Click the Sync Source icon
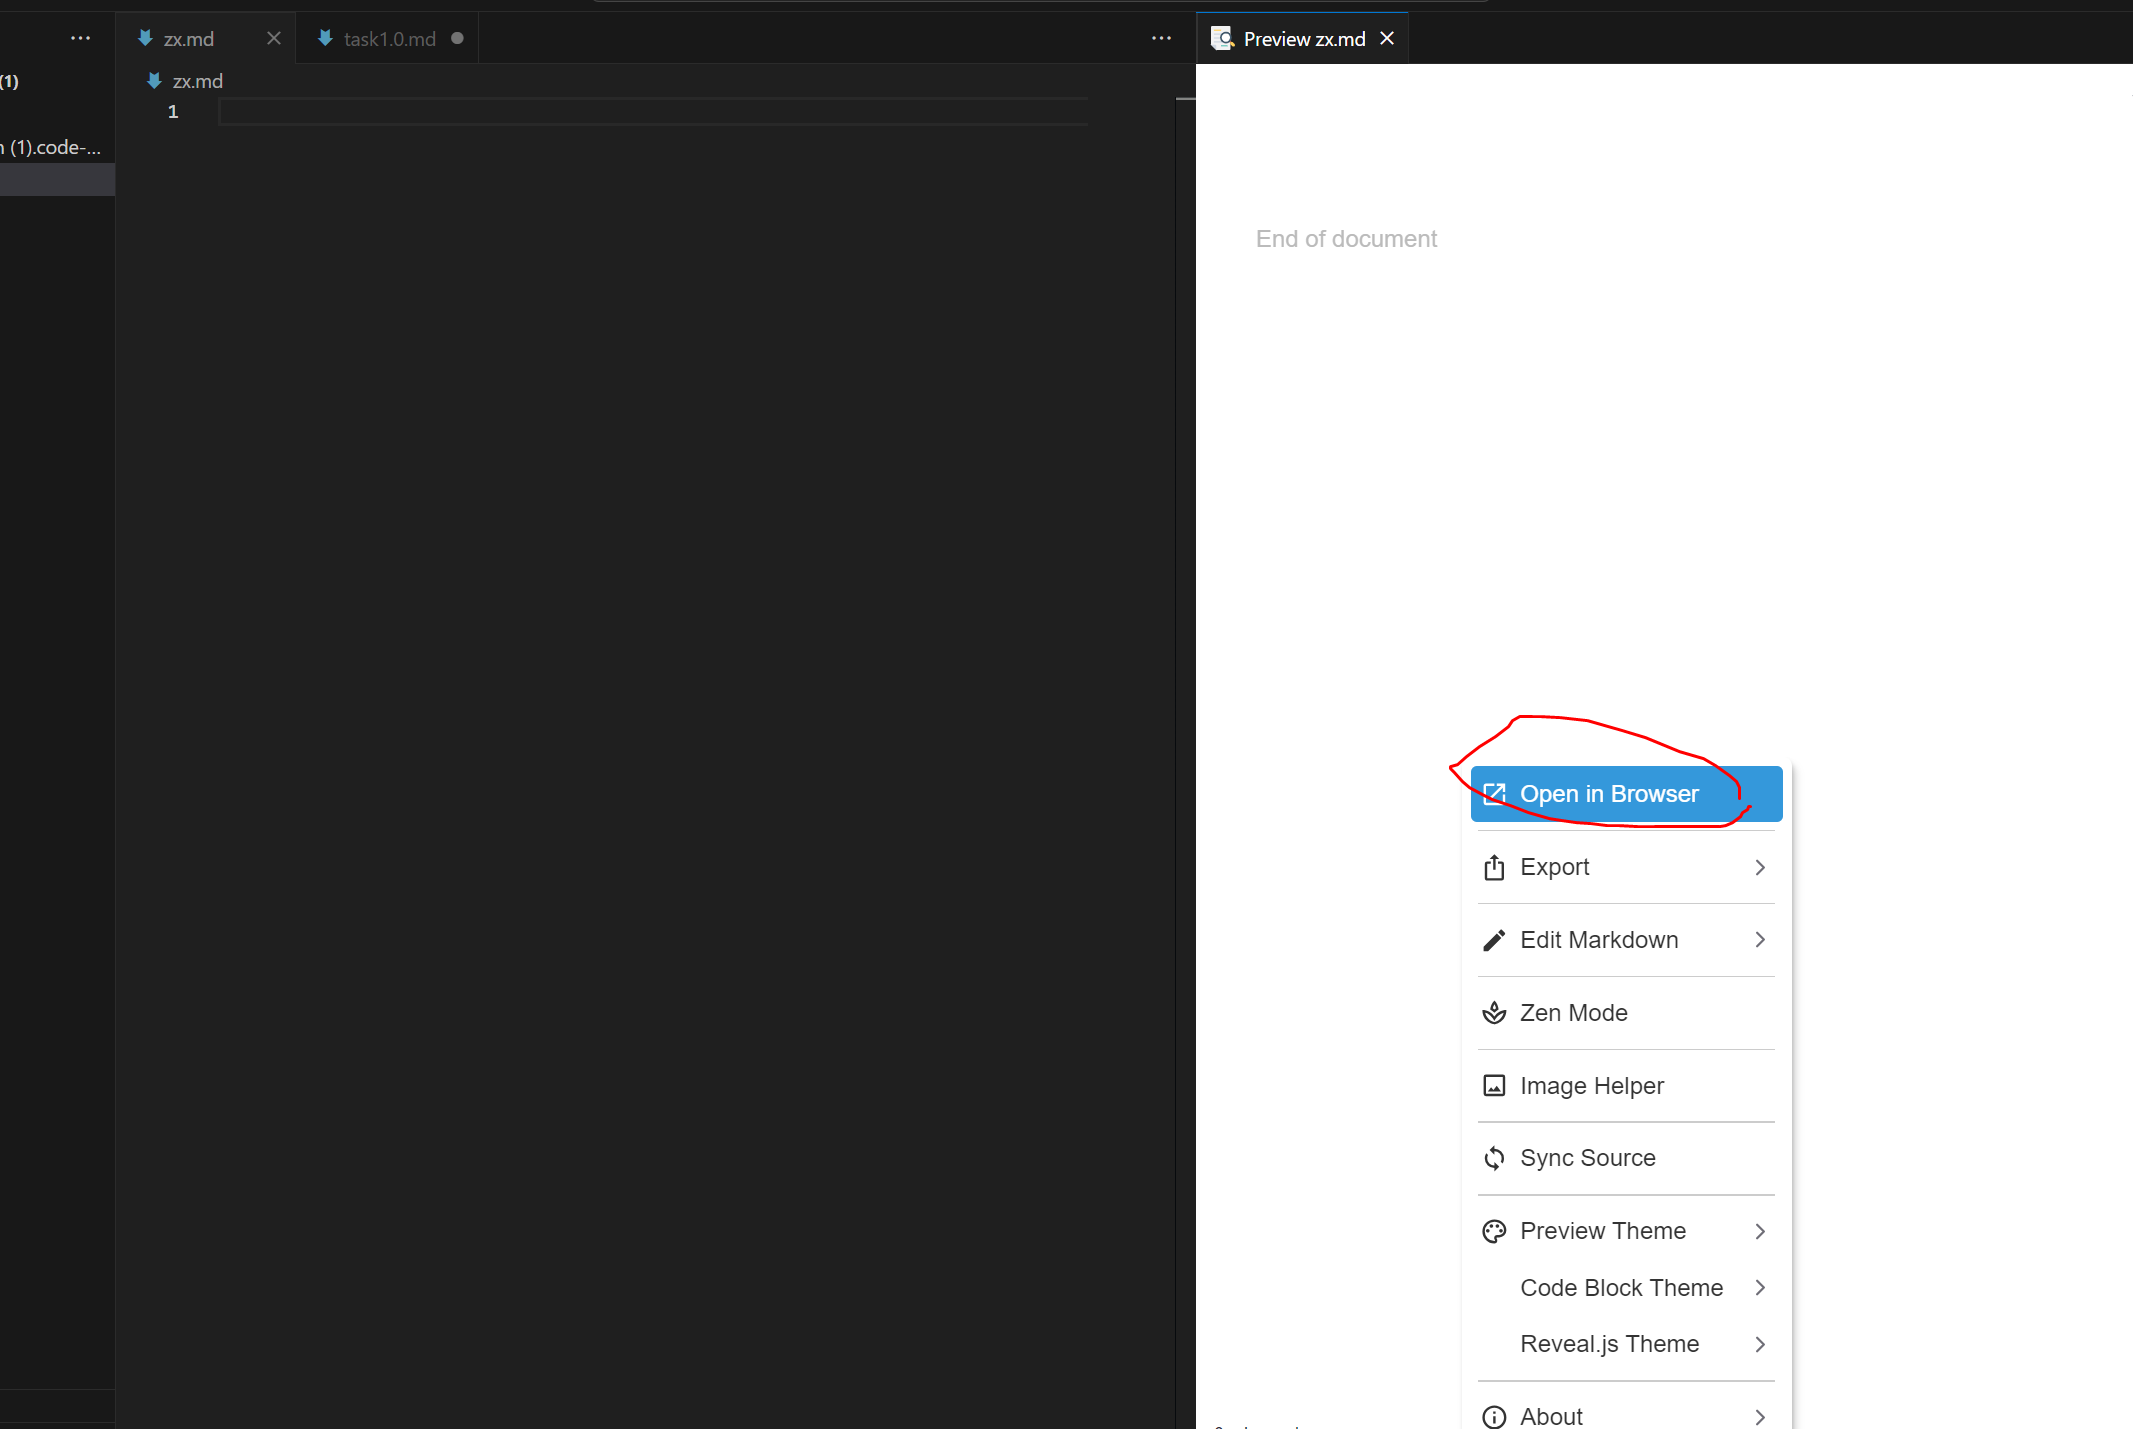This screenshot has height=1429, width=2133. point(1494,1156)
